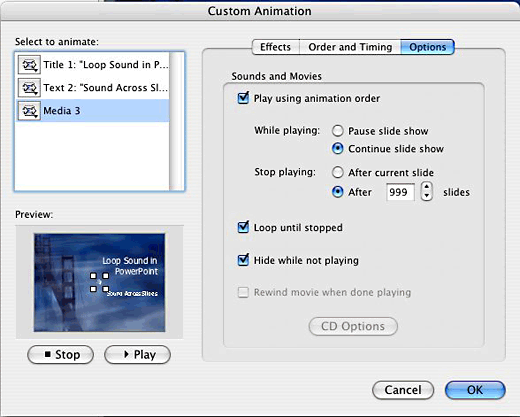Screen dimensions: 520x417
Task: Click the slides count field showing 999
Action: pyautogui.click(x=400, y=192)
